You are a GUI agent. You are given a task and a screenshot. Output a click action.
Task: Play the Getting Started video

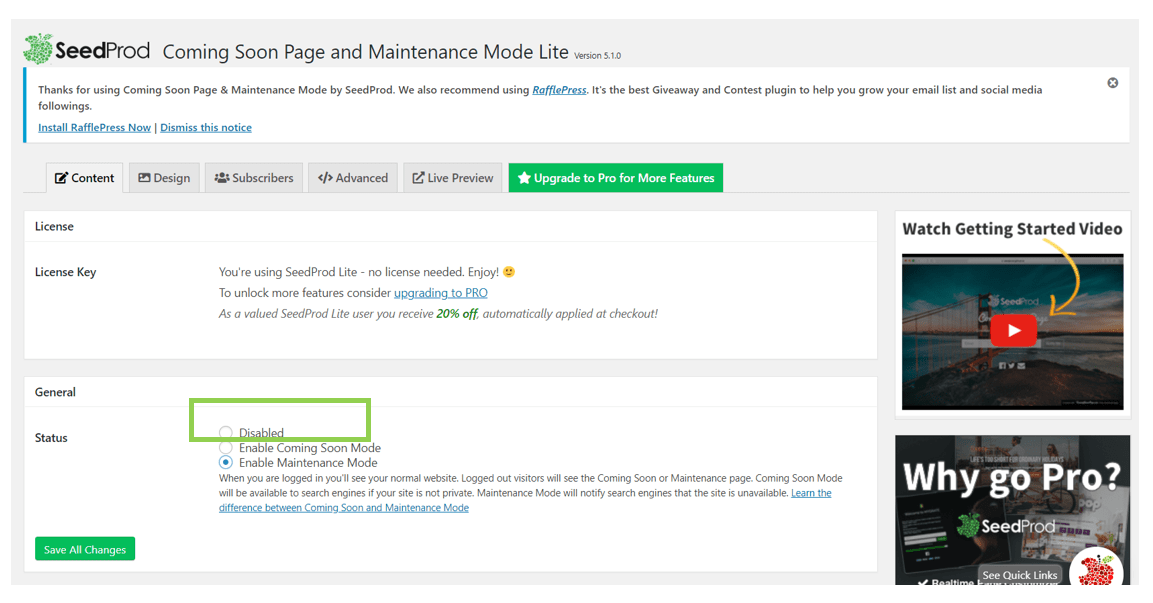point(1014,330)
